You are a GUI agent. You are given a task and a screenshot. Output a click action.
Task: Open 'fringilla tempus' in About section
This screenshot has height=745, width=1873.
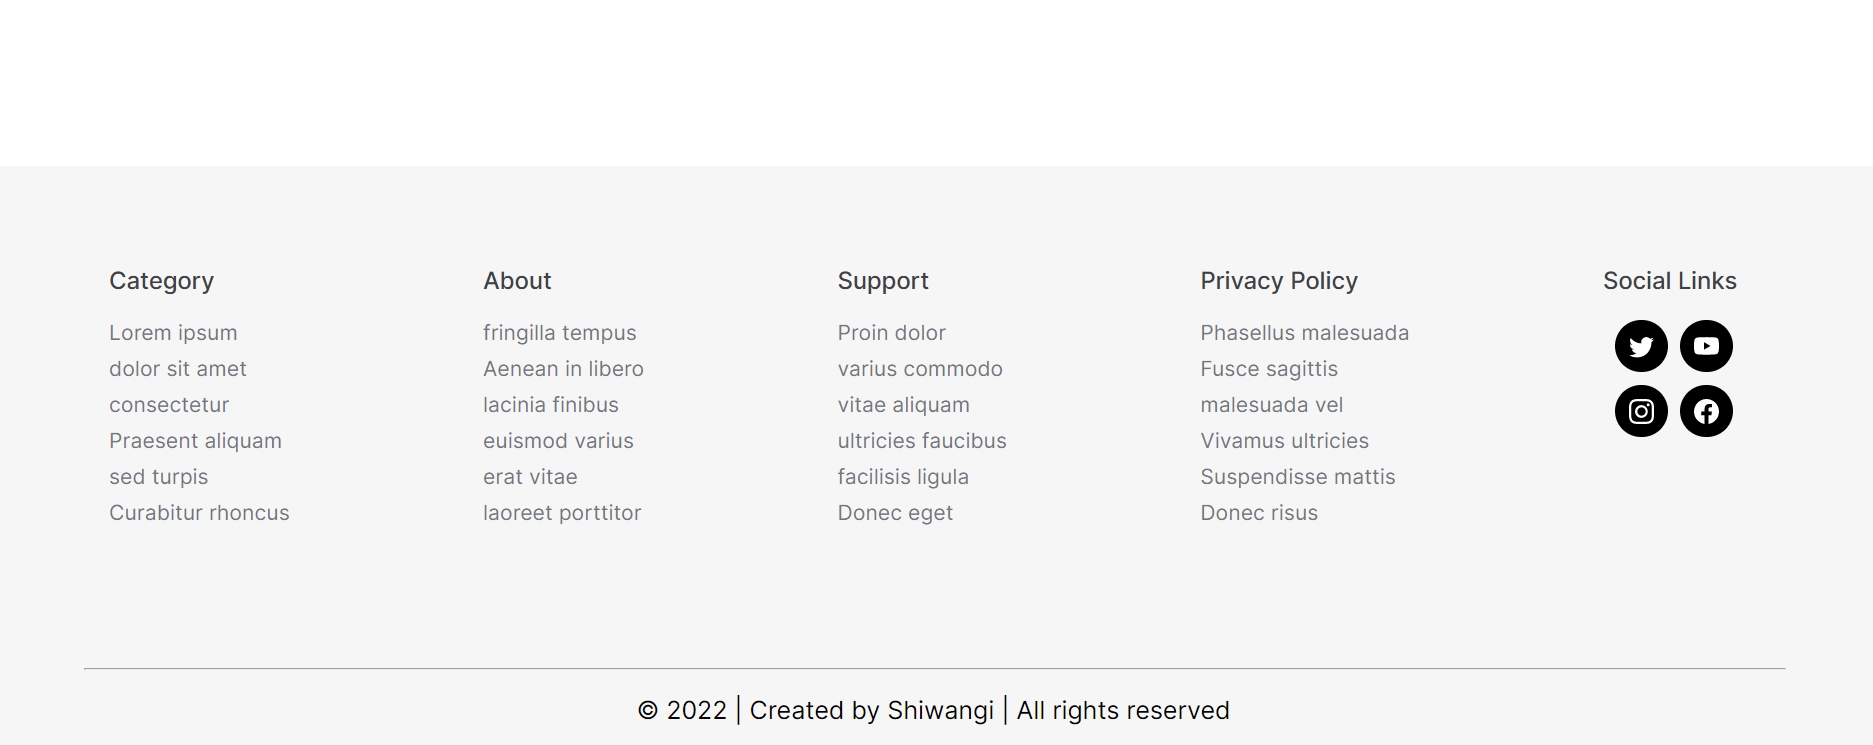560,332
